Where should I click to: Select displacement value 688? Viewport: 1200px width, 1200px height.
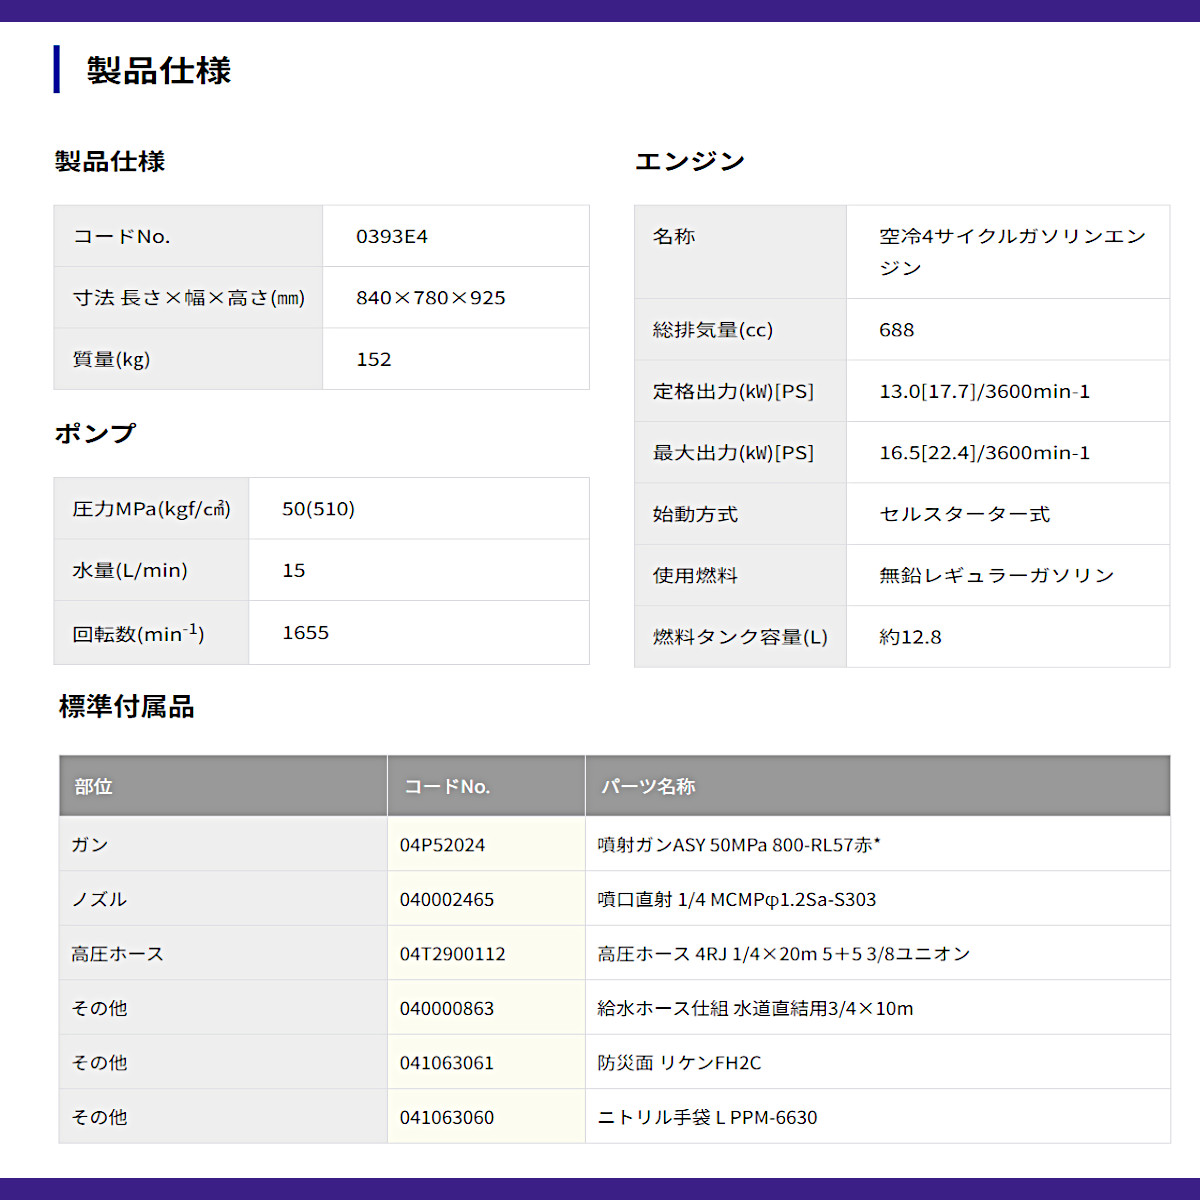pos(897,330)
